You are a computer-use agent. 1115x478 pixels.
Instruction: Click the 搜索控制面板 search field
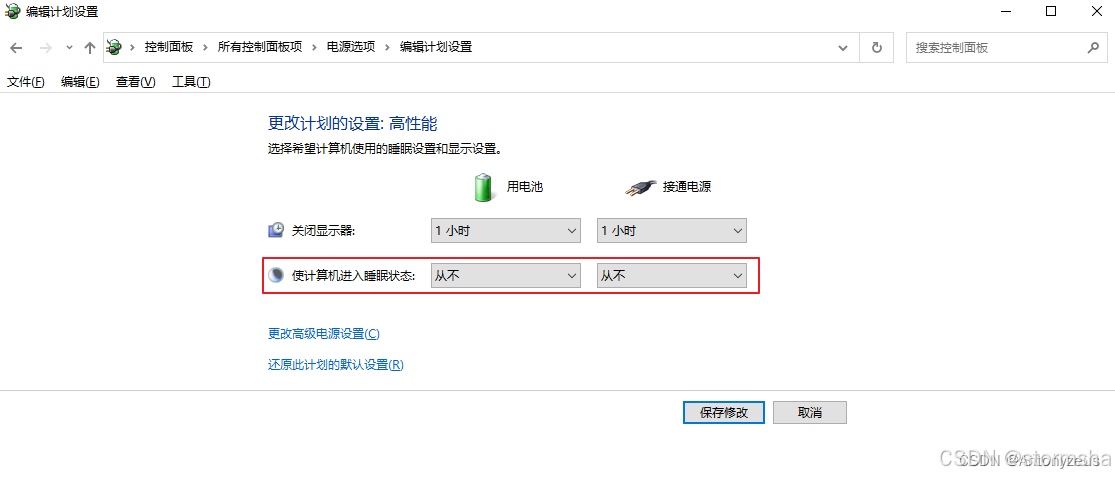[996, 48]
